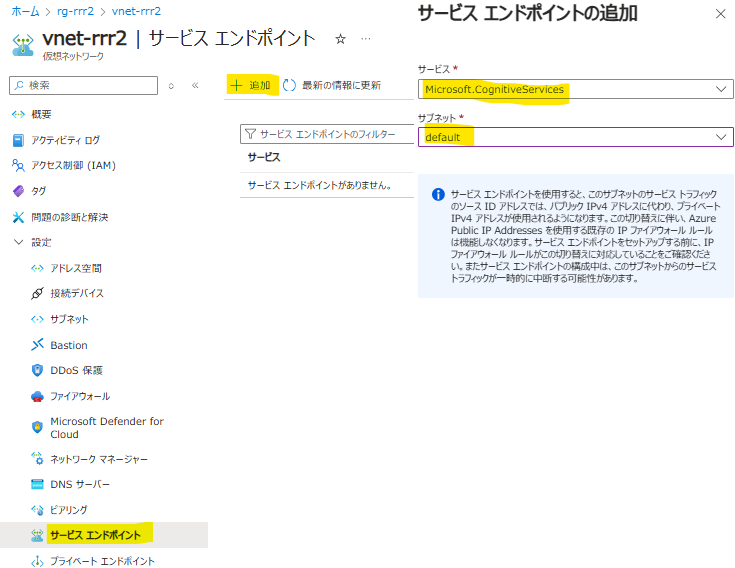Click the アクティビティ ログ icon

[x=18, y=140]
